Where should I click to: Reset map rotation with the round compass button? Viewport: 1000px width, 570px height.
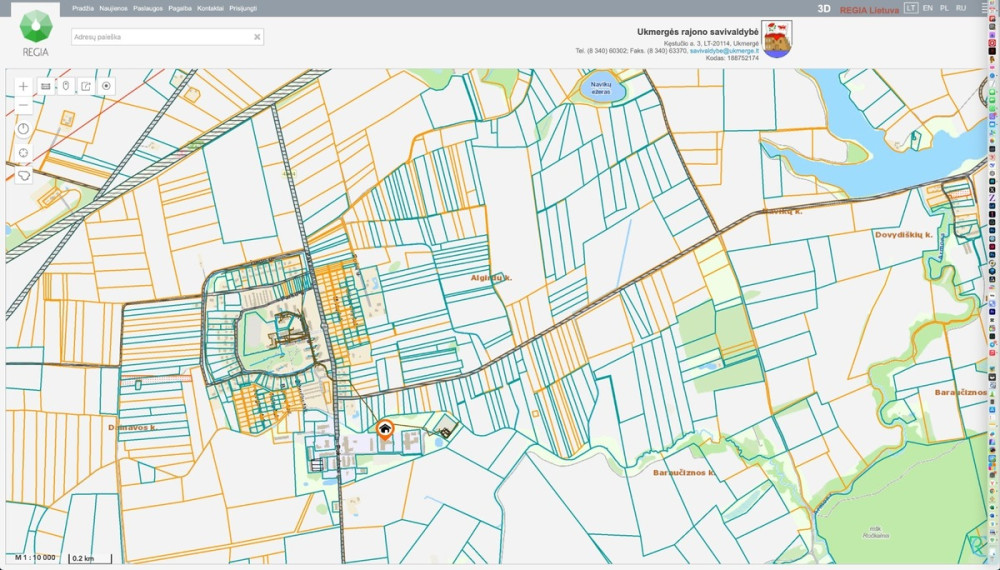[24, 129]
